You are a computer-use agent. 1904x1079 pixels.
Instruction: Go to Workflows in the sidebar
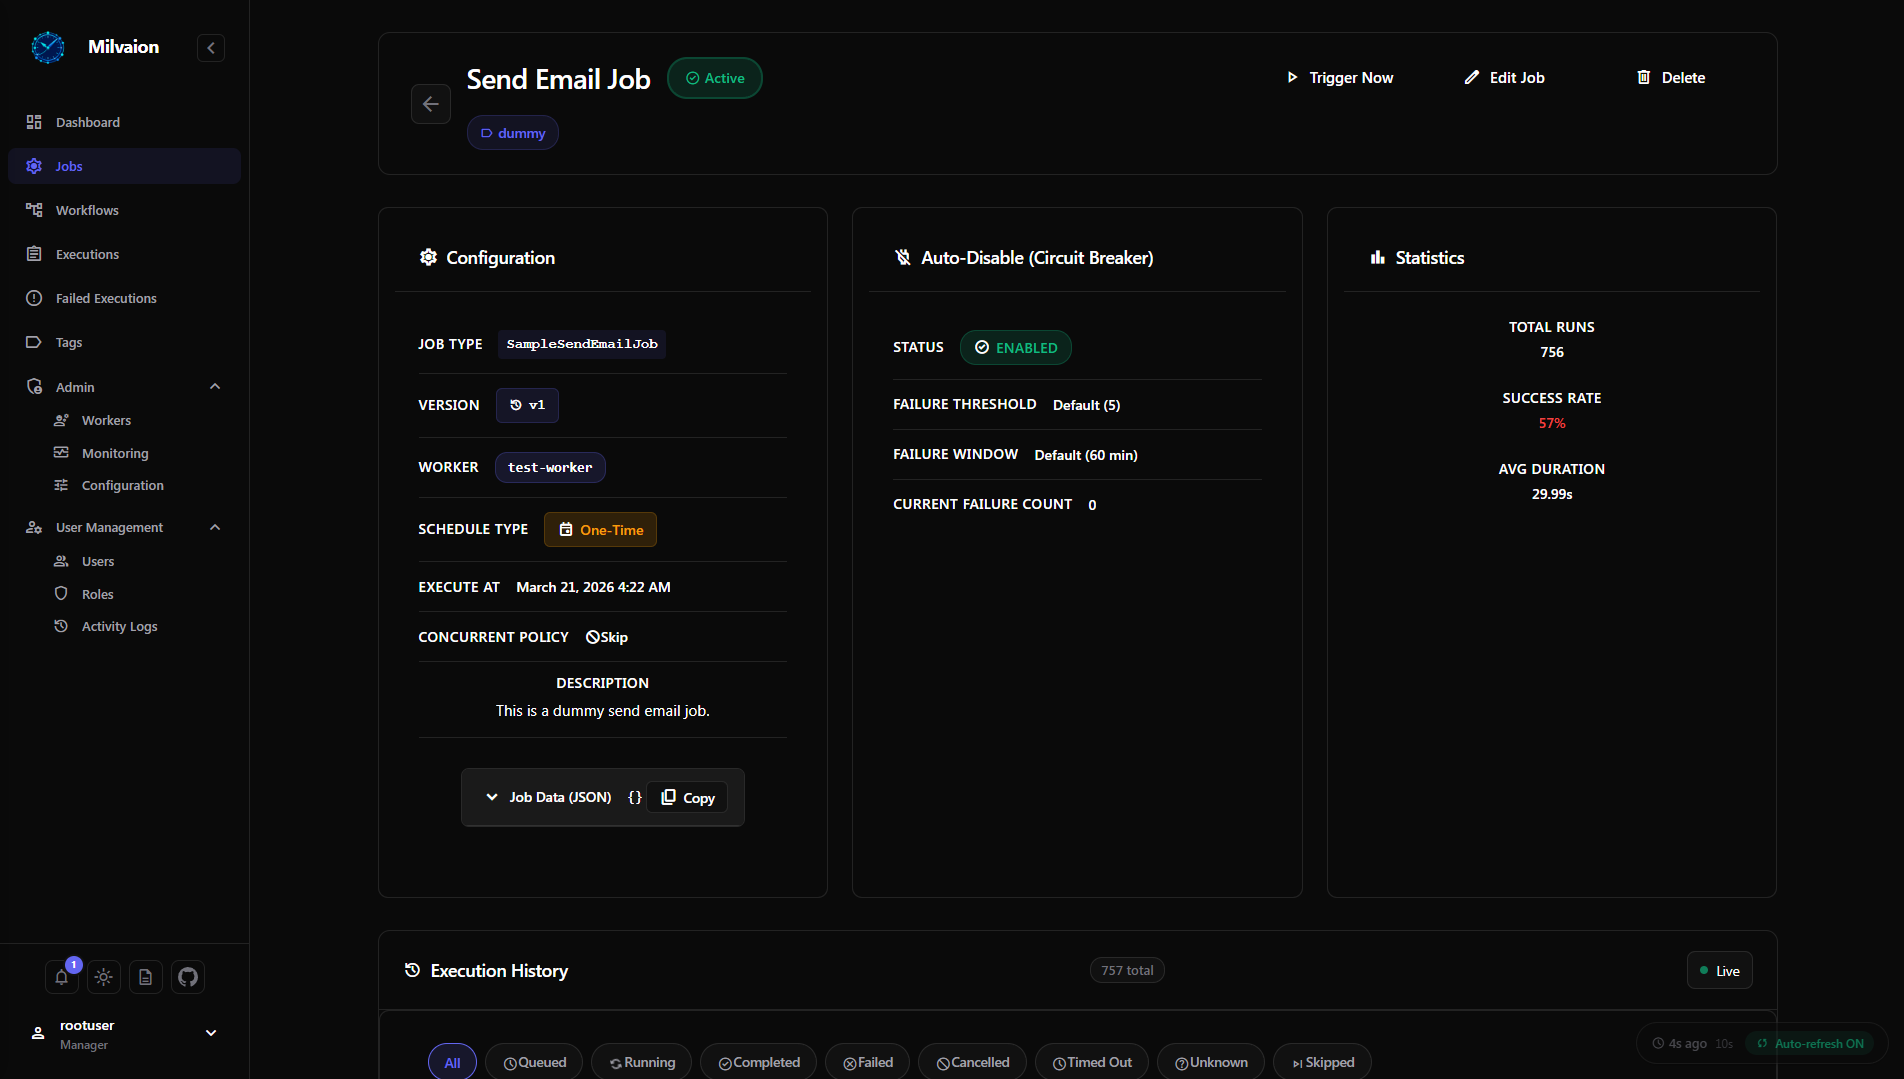pyautogui.click(x=87, y=210)
